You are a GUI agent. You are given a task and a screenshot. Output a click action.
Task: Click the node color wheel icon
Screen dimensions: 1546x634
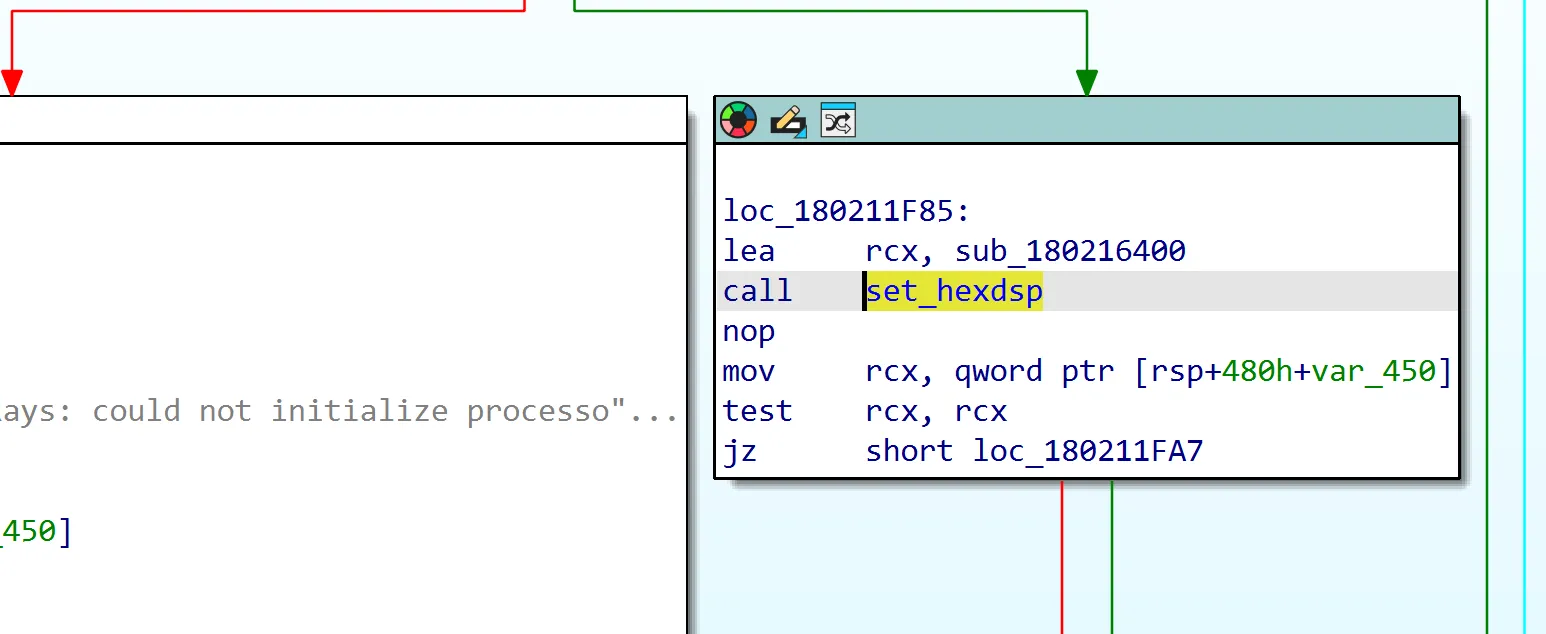point(738,120)
